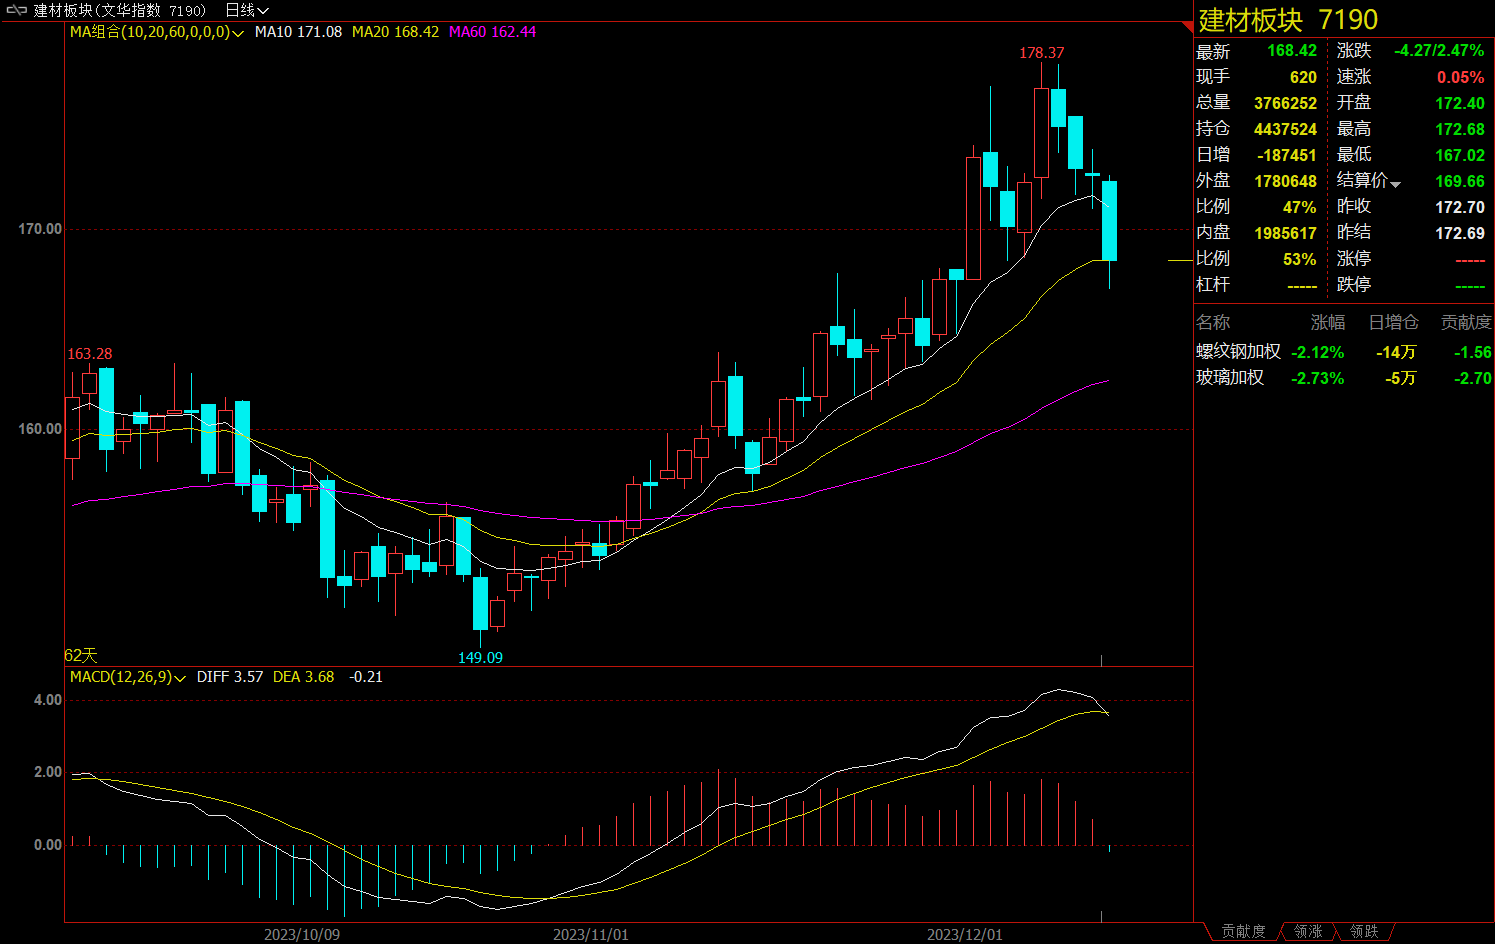
Task: Click the 昨收 value 172.70
Action: [1460, 207]
